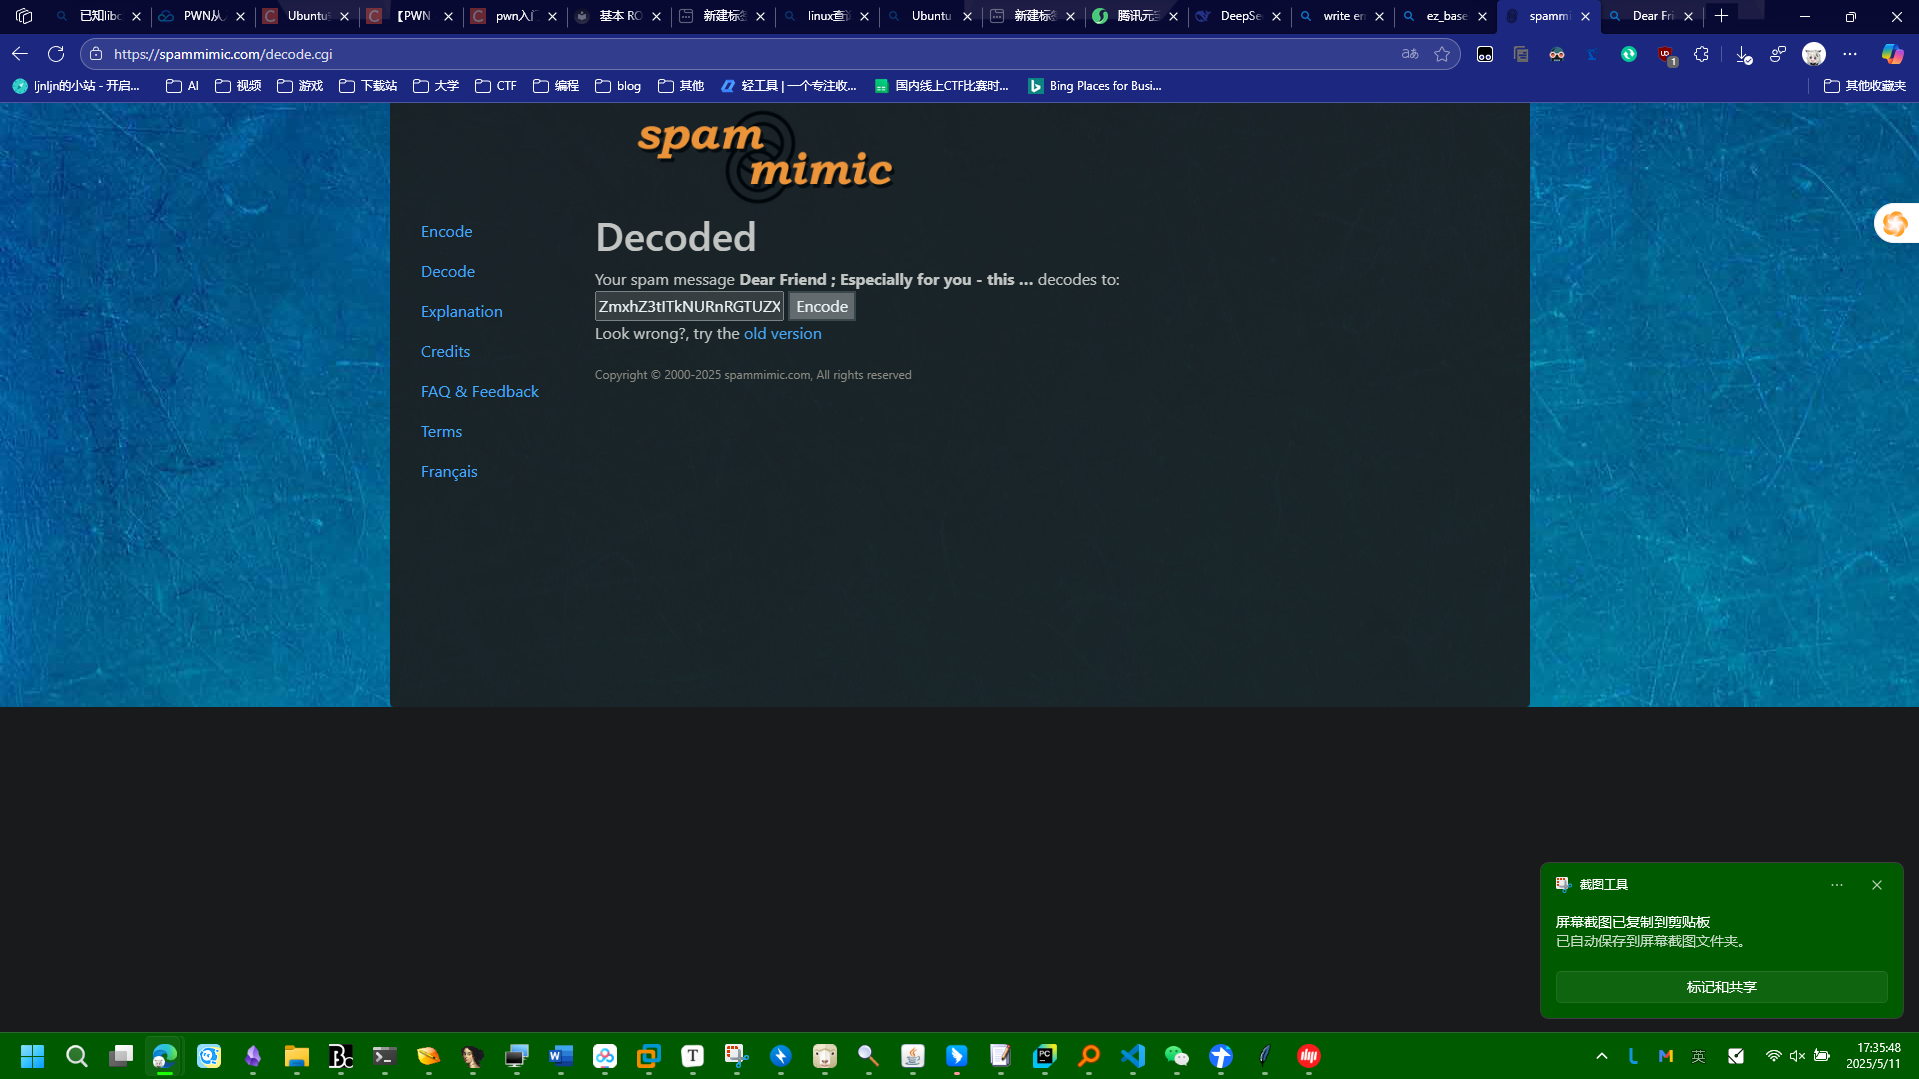
Task: Dismiss the 截图工具 notification
Action: (x=1877, y=885)
